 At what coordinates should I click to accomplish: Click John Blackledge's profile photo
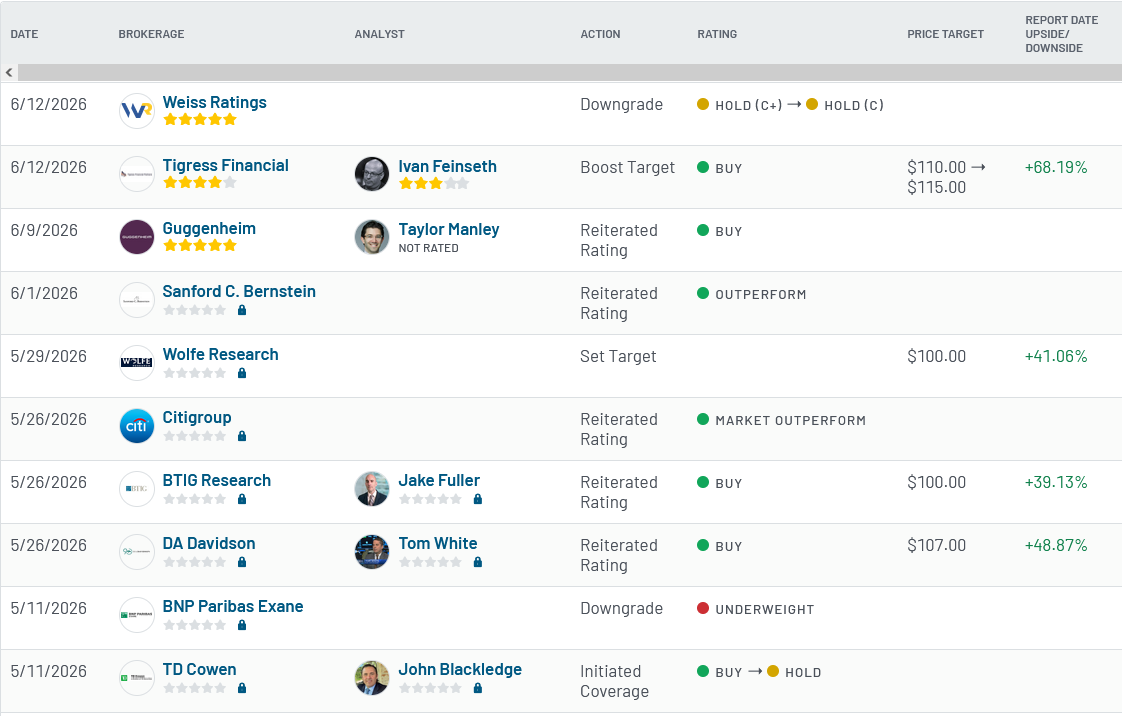(372, 677)
